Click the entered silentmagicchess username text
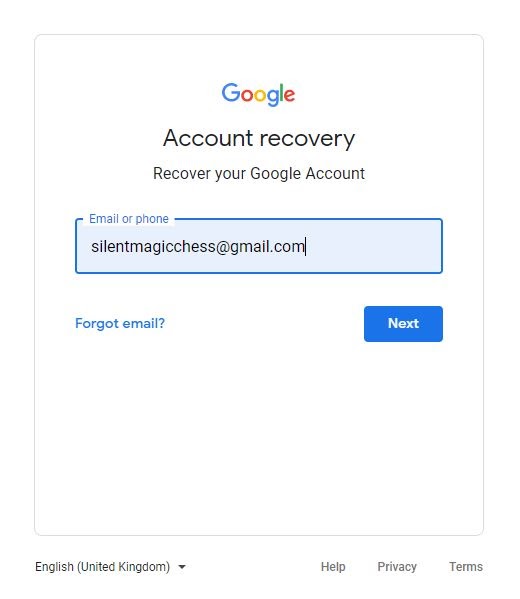Image resolution: width=520 pixels, height=599 pixels. [153, 246]
